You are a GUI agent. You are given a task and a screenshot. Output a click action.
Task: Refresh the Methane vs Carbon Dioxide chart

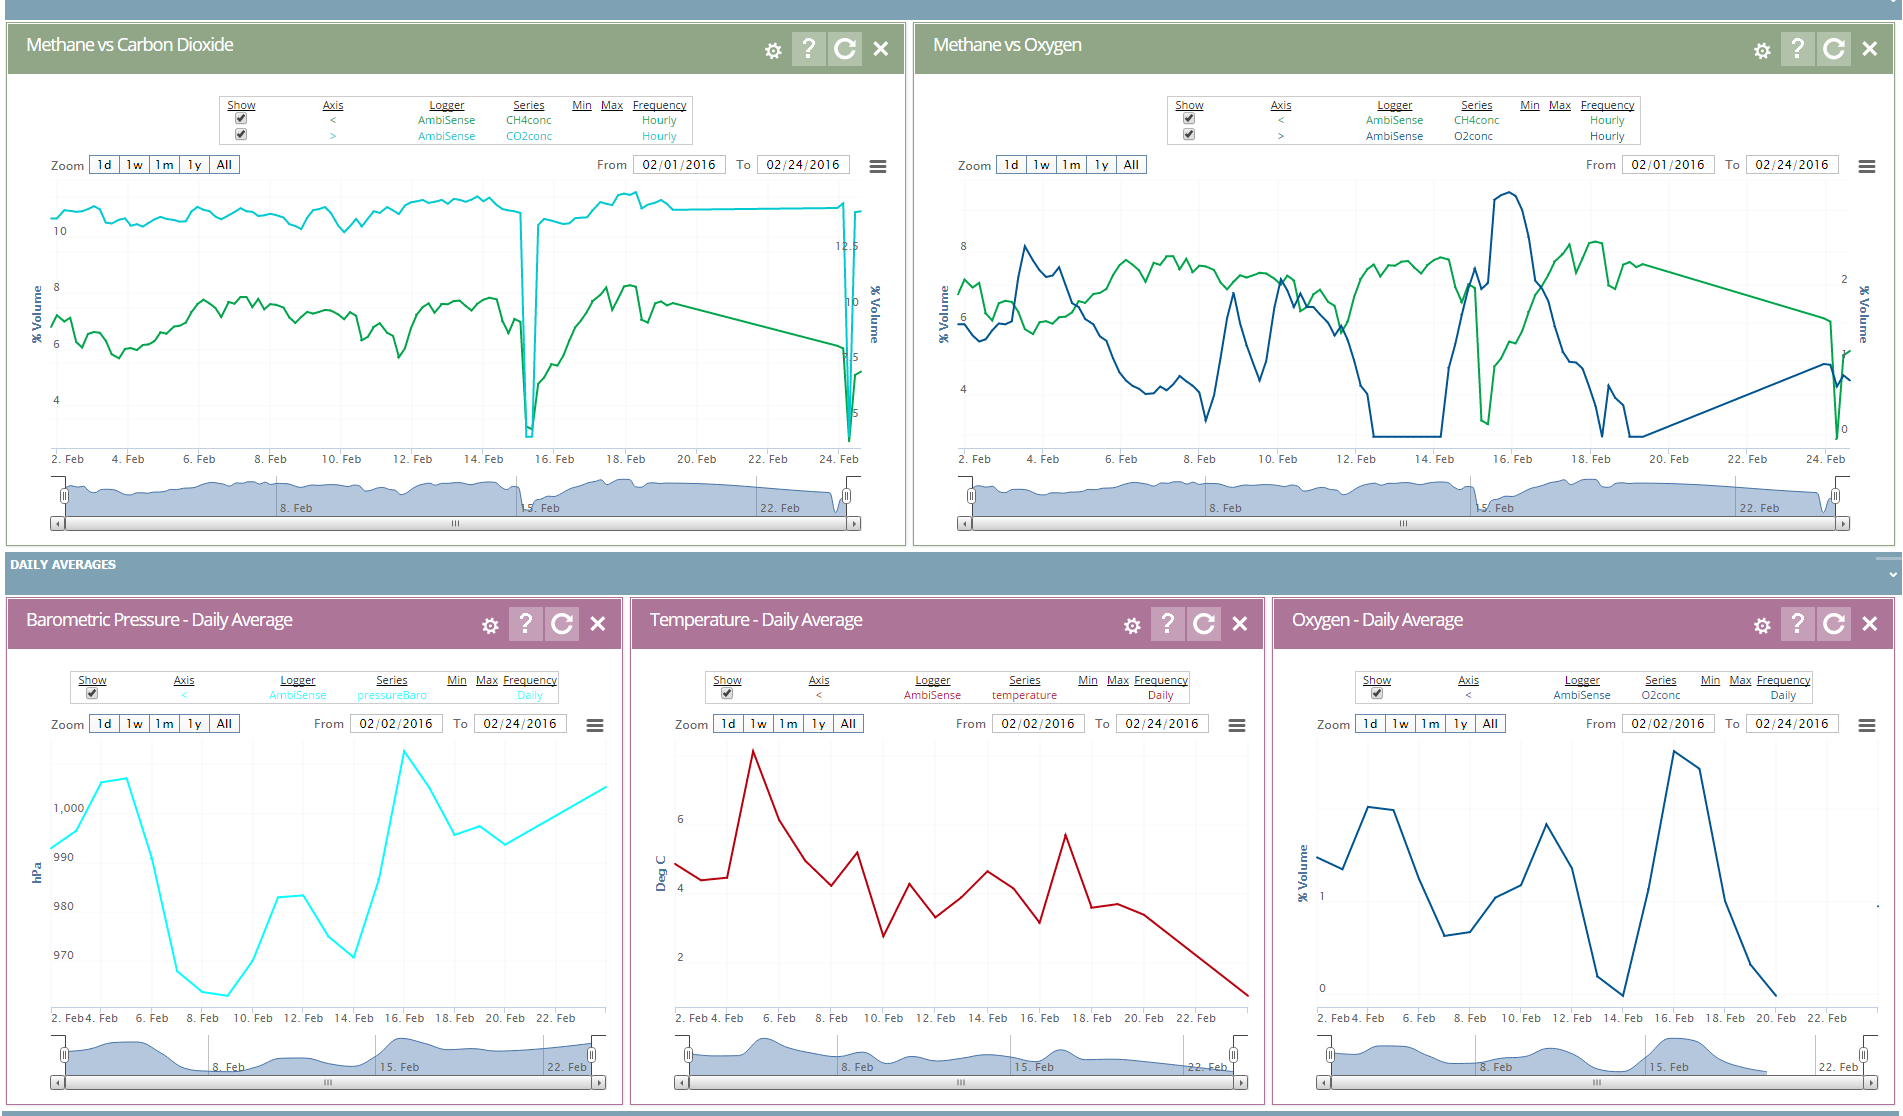(x=844, y=48)
